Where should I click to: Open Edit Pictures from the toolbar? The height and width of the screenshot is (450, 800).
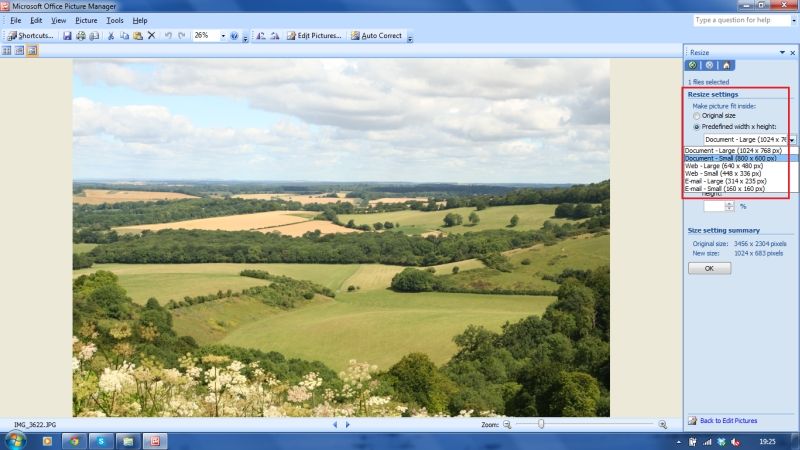click(314, 36)
